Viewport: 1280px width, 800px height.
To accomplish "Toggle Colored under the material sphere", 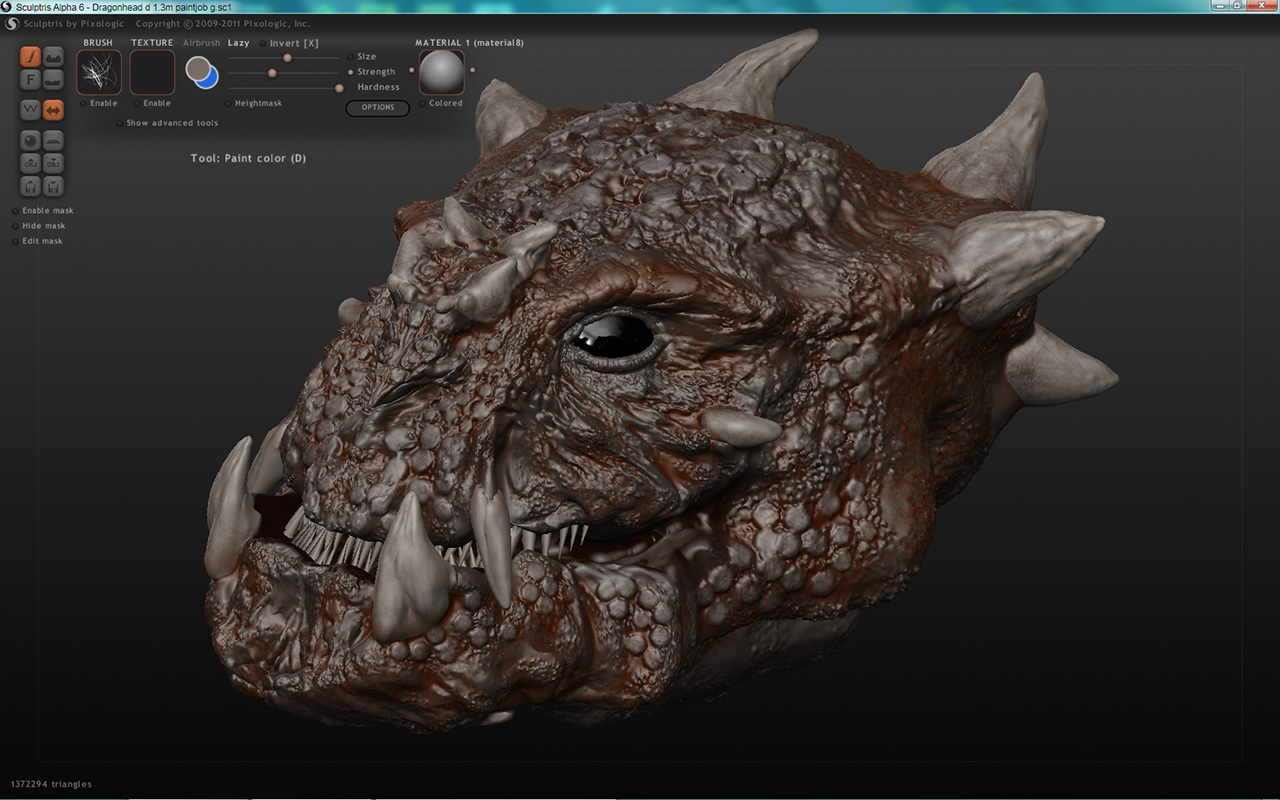I will [x=423, y=102].
